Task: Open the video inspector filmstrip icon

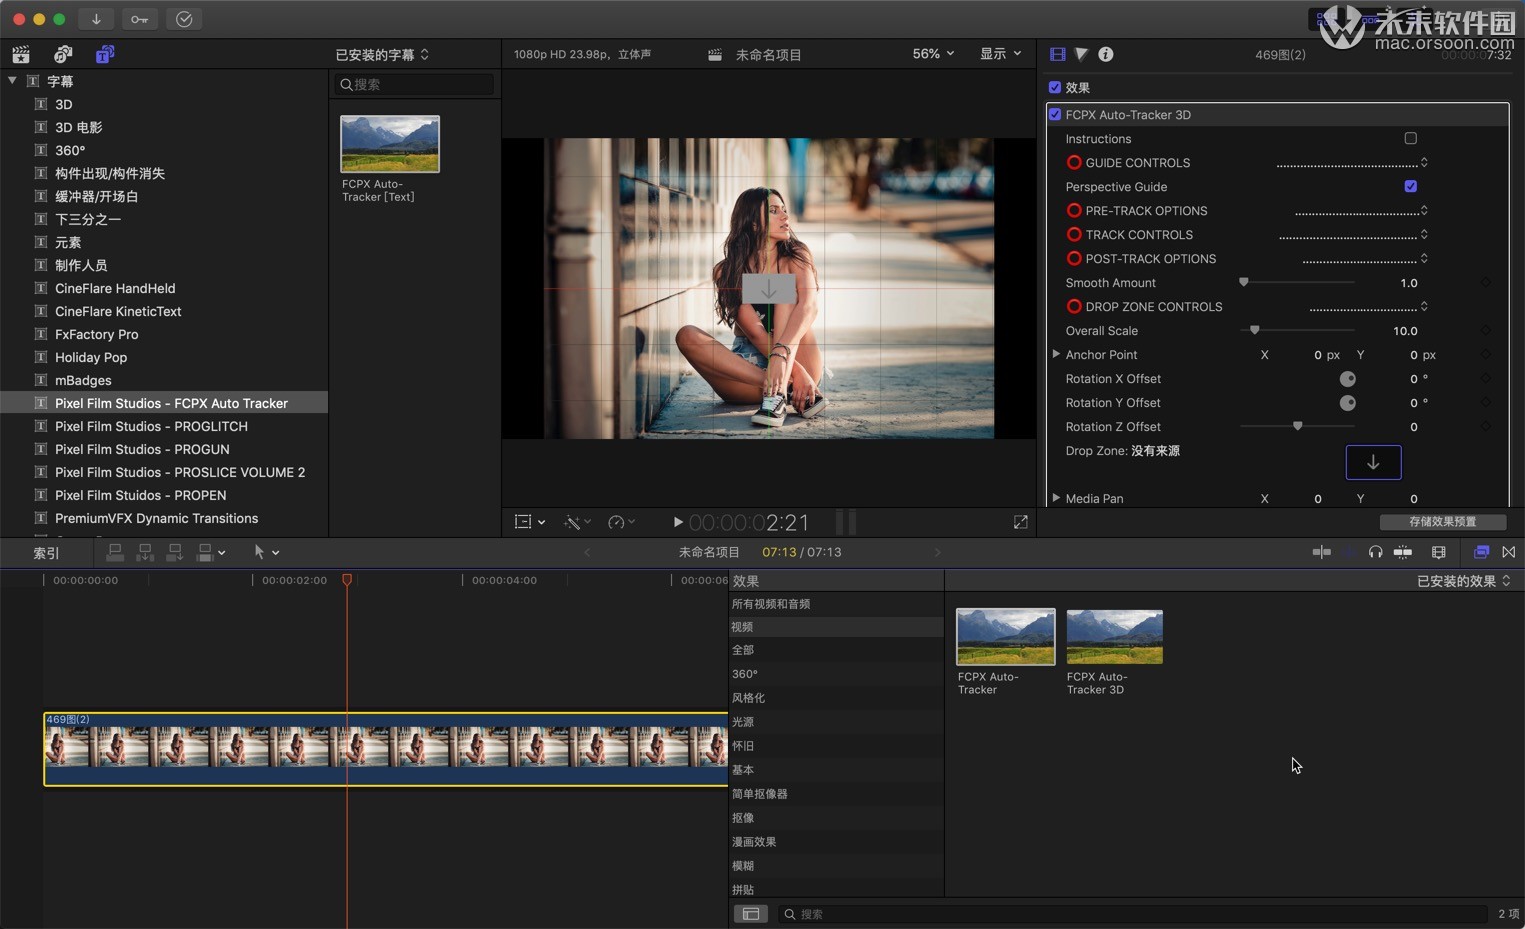Action: [1057, 54]
